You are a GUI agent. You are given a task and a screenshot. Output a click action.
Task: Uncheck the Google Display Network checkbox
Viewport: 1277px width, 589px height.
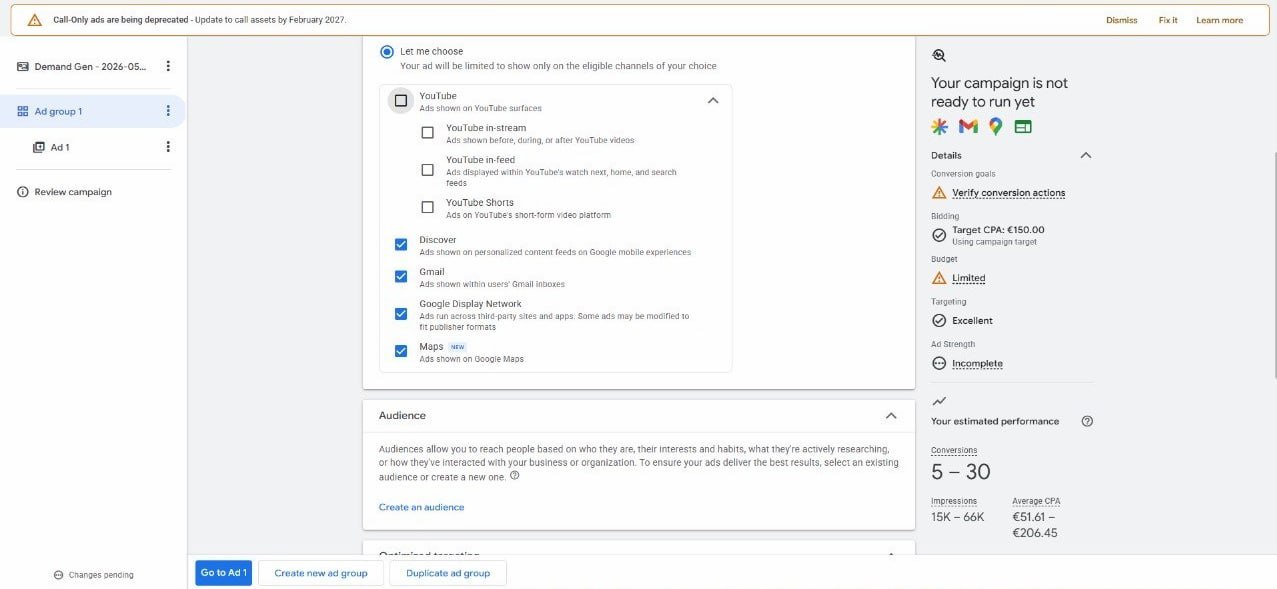(x=401, y=314)
